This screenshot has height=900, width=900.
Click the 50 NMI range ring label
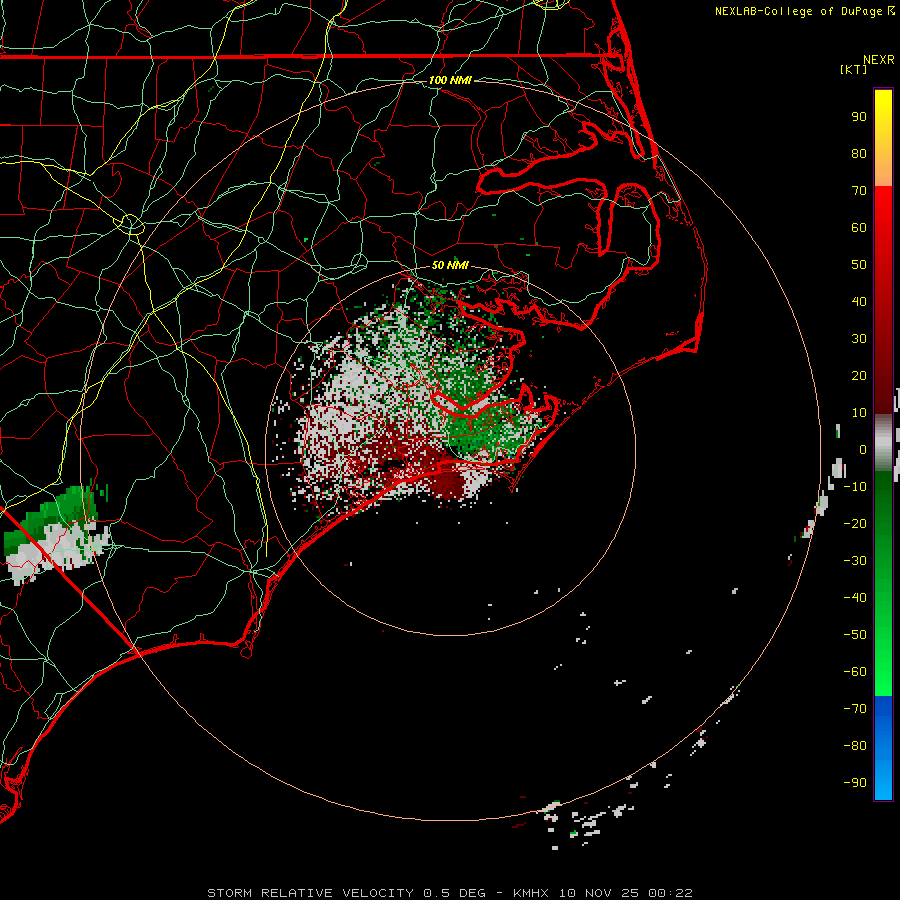pyautogui.click(x=450, y=265)
